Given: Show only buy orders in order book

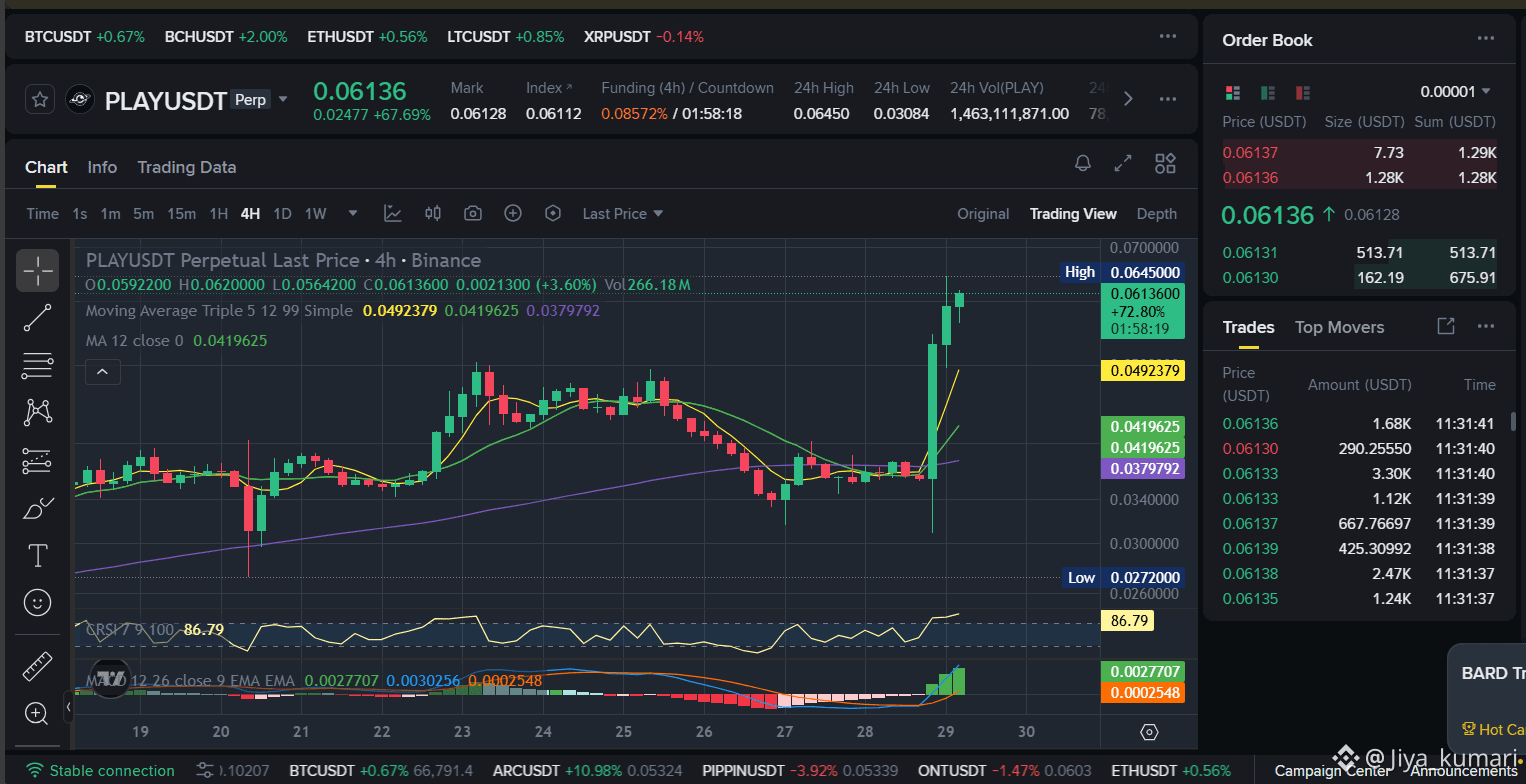Looking at the screenshot, I should click(1268, 93).
